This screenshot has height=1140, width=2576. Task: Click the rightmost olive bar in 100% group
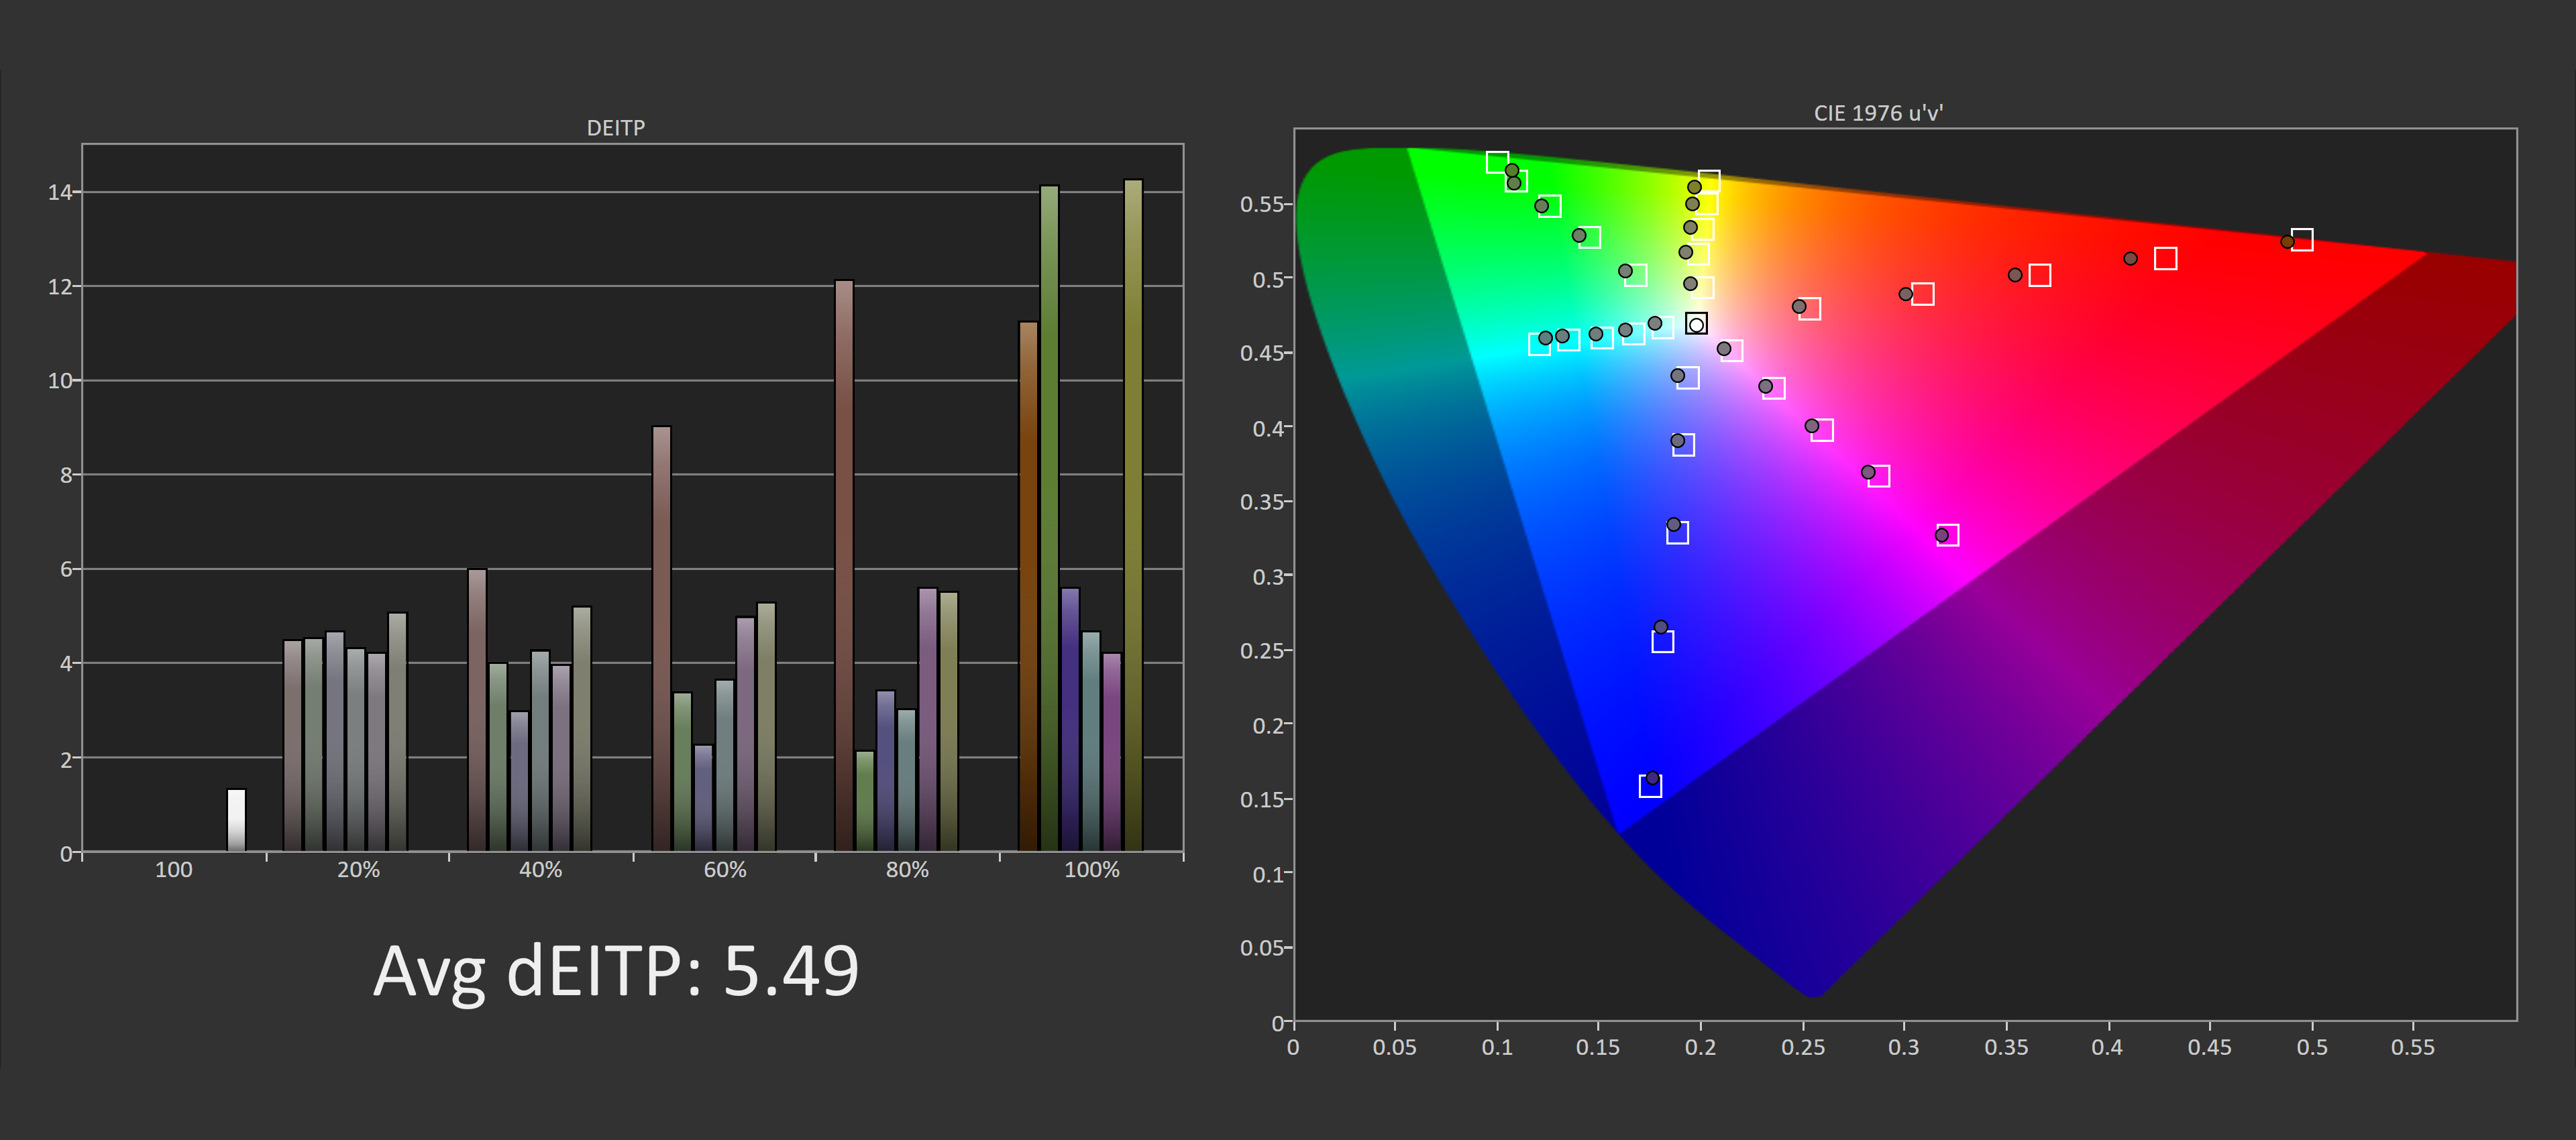(1133, 515)
